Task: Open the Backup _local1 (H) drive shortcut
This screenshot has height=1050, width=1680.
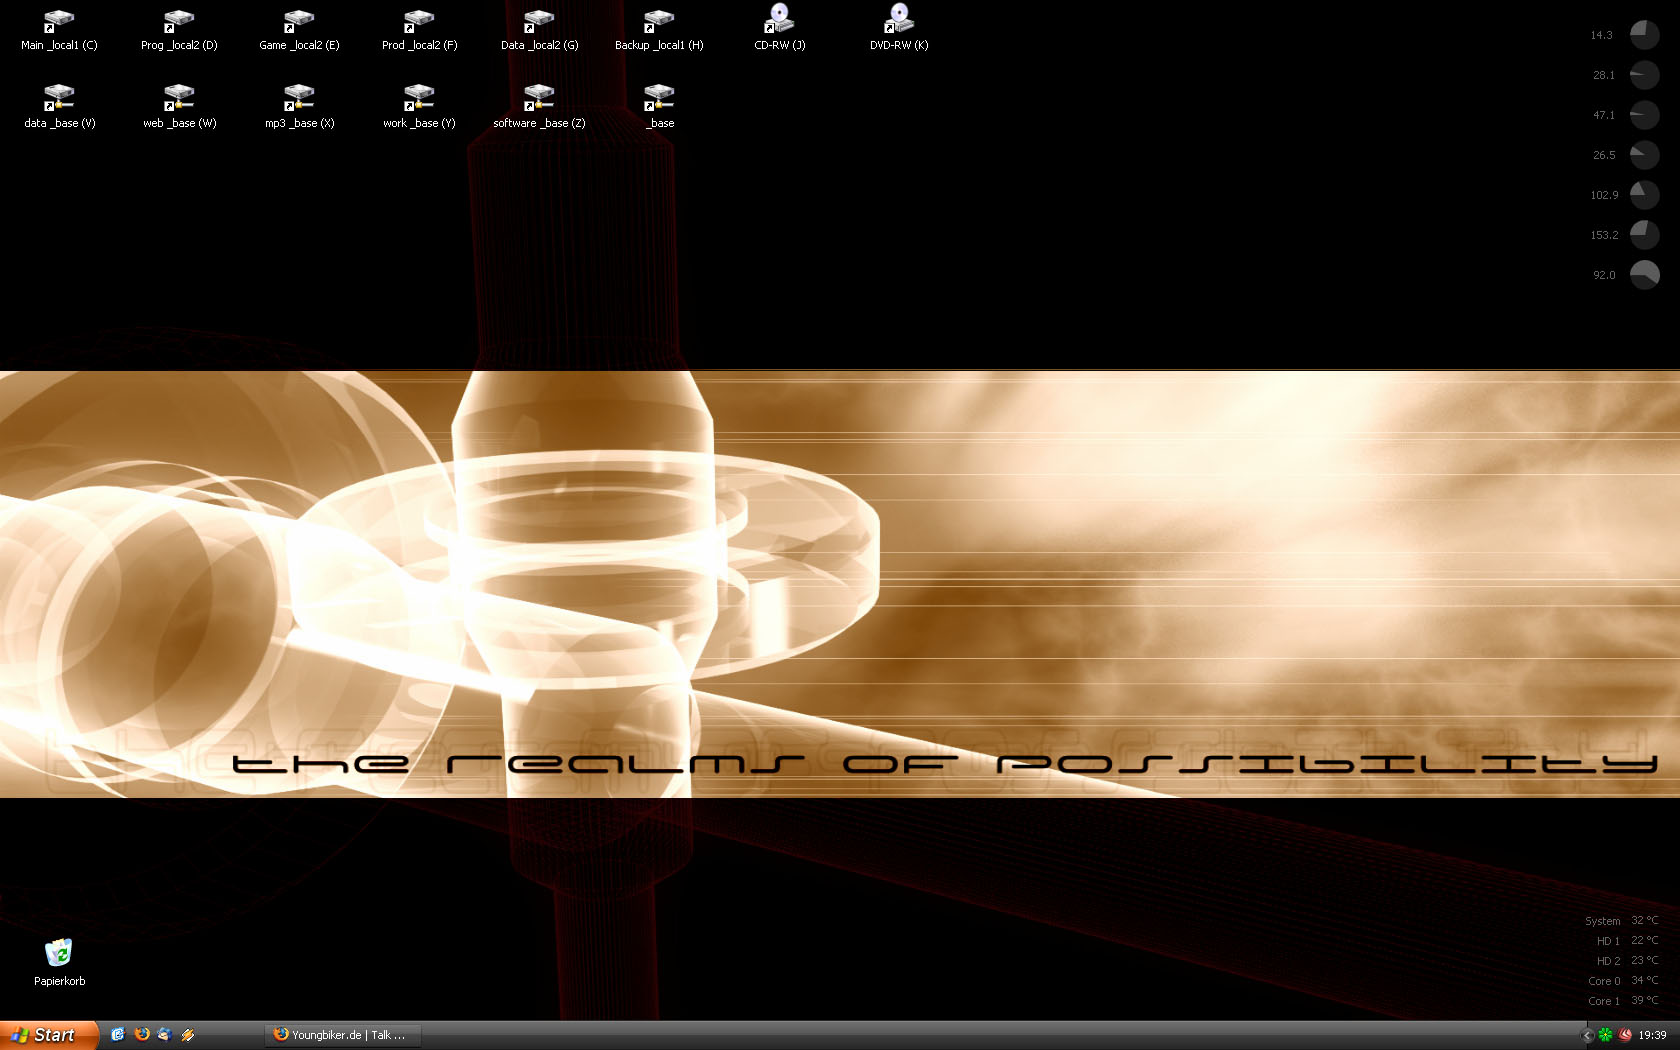Action: click(x=659, y=30)
